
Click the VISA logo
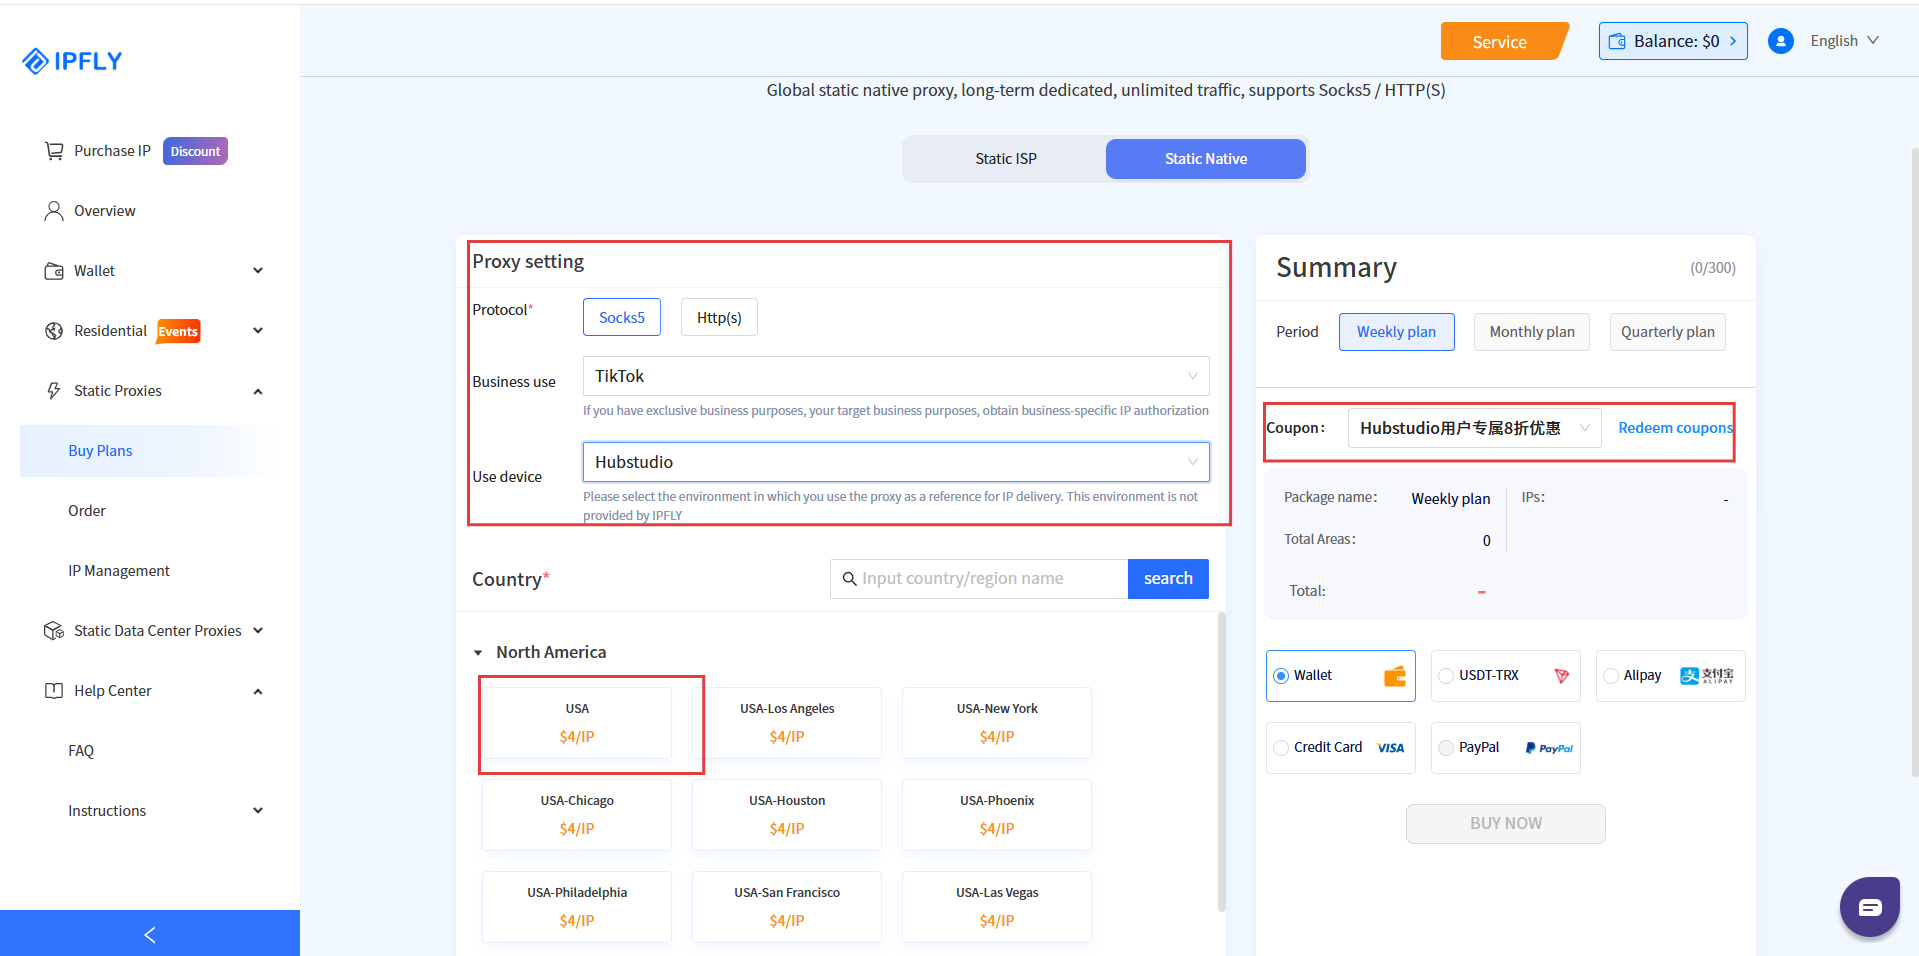(1391, 748)
